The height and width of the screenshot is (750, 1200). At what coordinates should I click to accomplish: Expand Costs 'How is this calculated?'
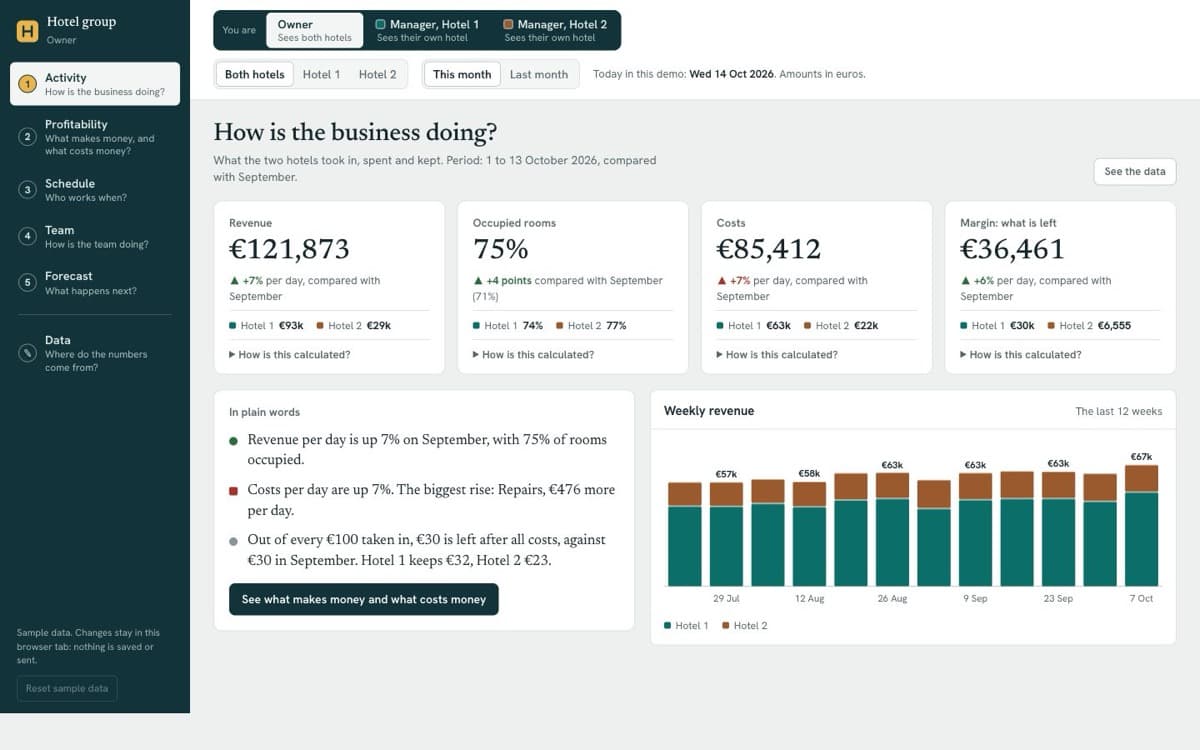pyautogui.click(x=777, y=354)
